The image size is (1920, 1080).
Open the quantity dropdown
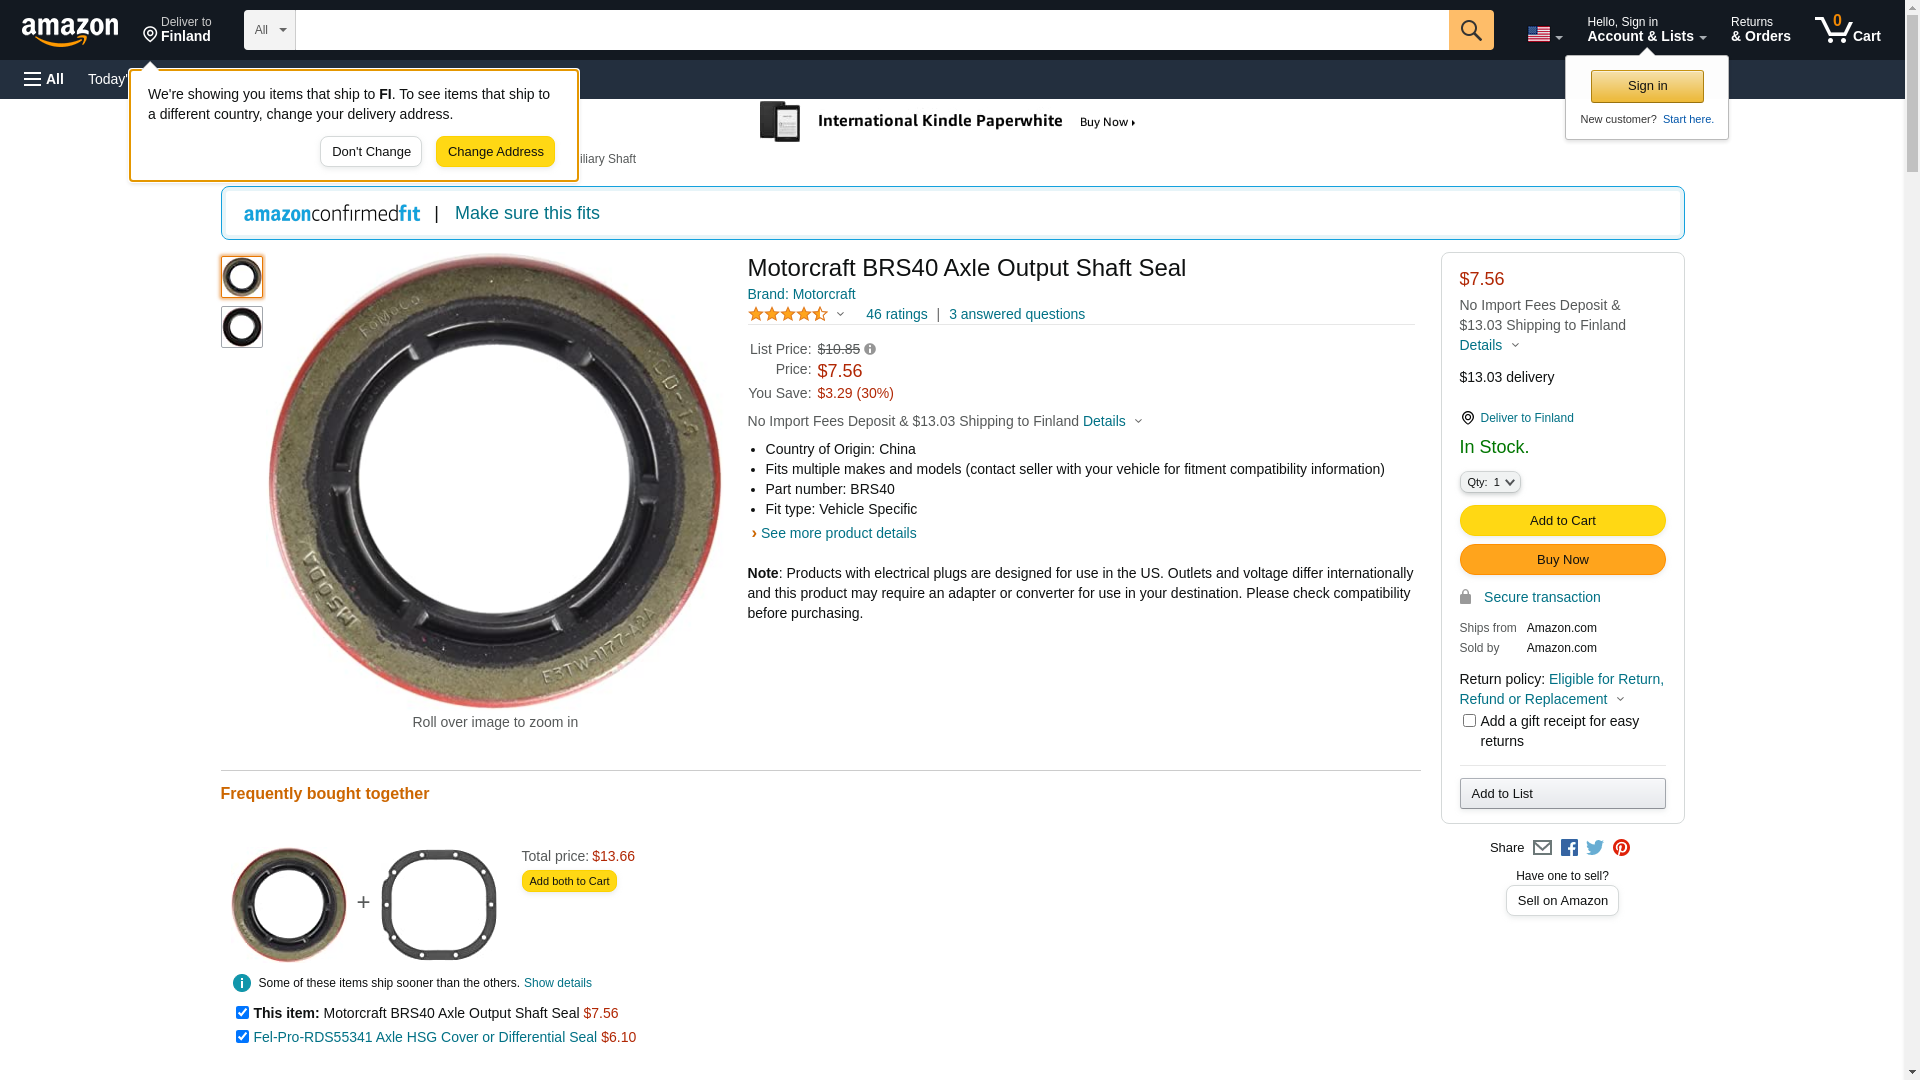[x=1490, y=482]
